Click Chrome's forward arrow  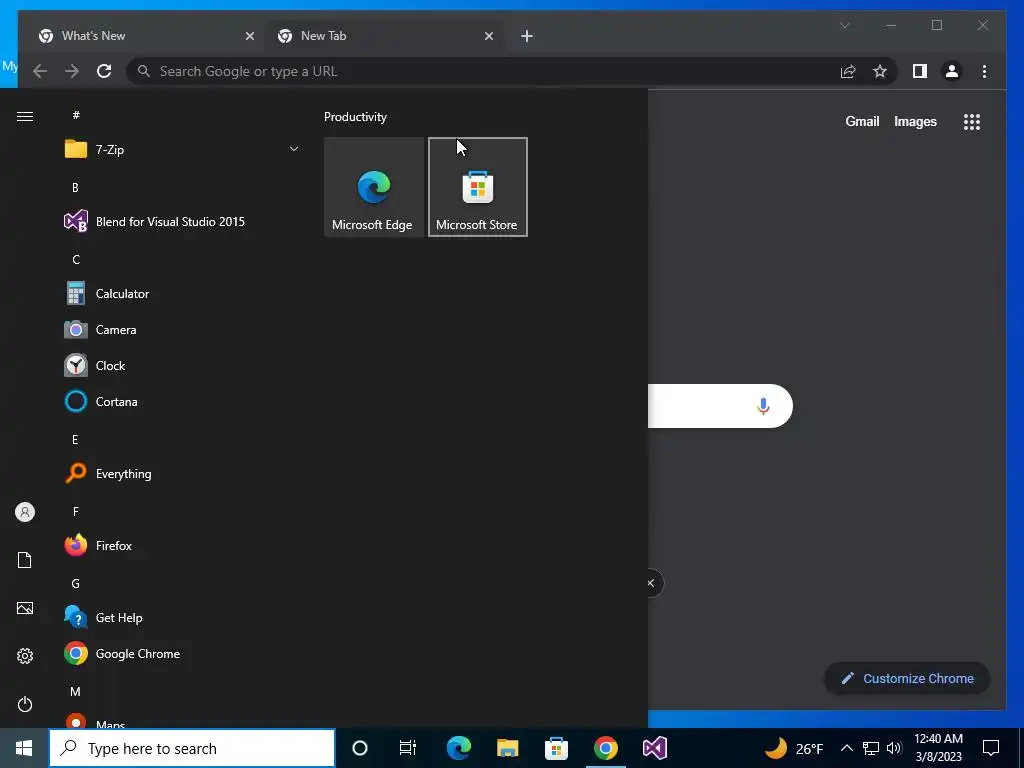(72, 71)
